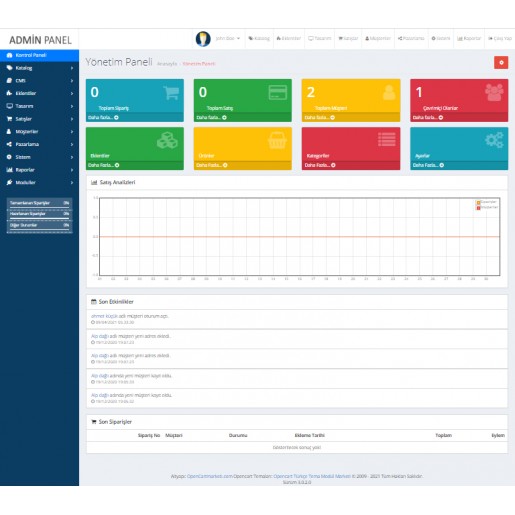This screenshot has width=515, height=515.
Task: Click the Durumu column header
Action: point(238,436)
